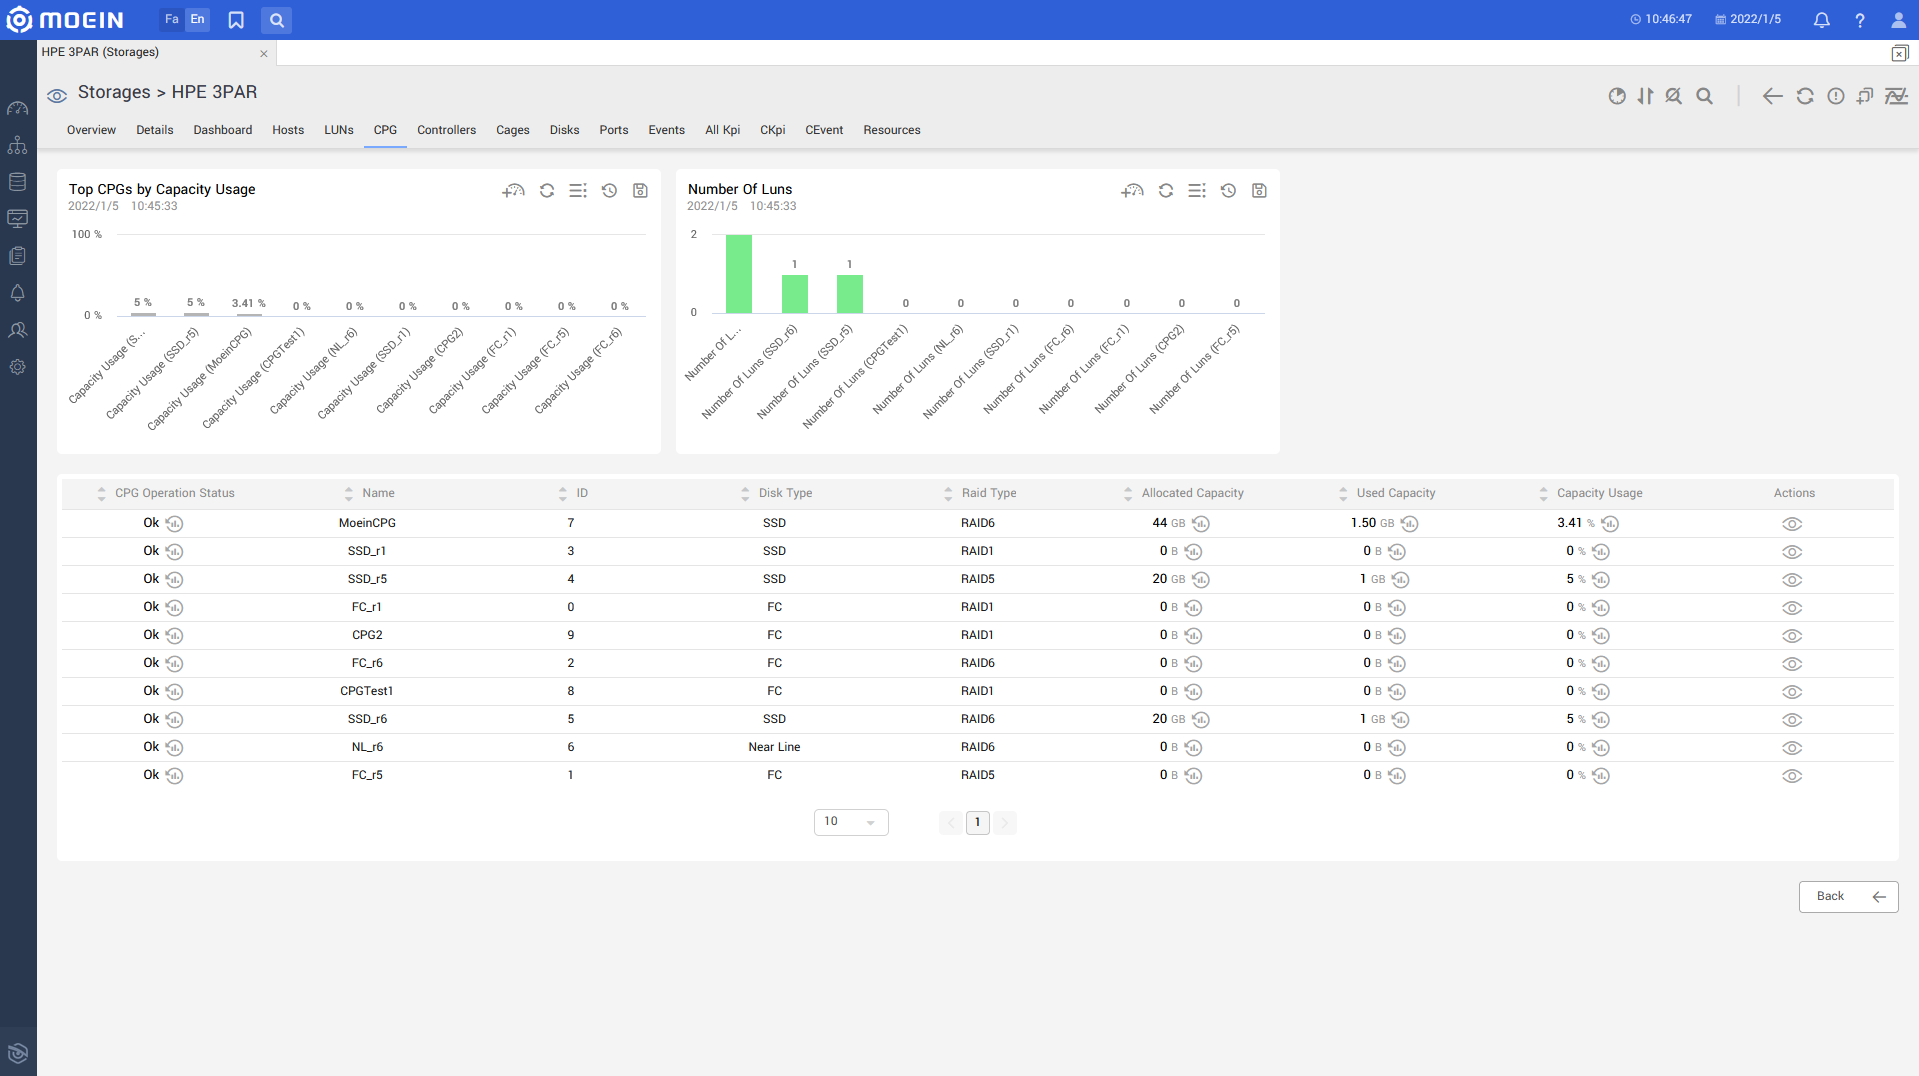
Task: Refresh the Number Of Luns chart
Action: [x=1166, y=191]
